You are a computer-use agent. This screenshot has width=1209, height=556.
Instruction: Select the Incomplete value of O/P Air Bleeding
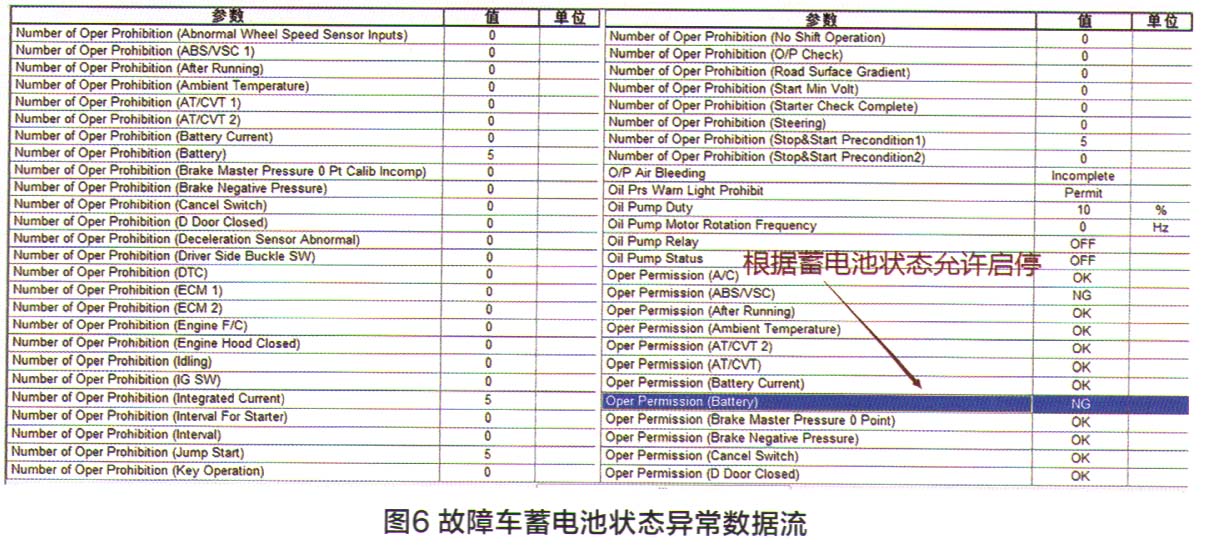[1082, 176]
